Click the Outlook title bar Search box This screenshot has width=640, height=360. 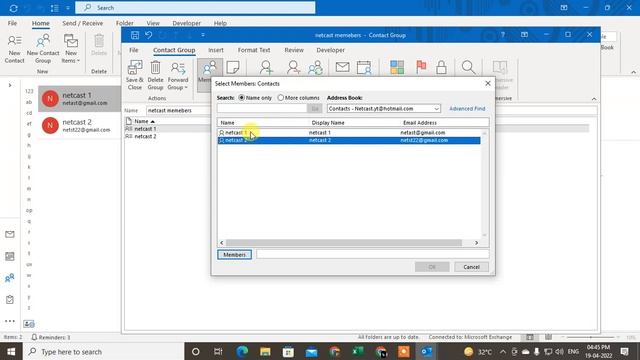coord(195,8)
